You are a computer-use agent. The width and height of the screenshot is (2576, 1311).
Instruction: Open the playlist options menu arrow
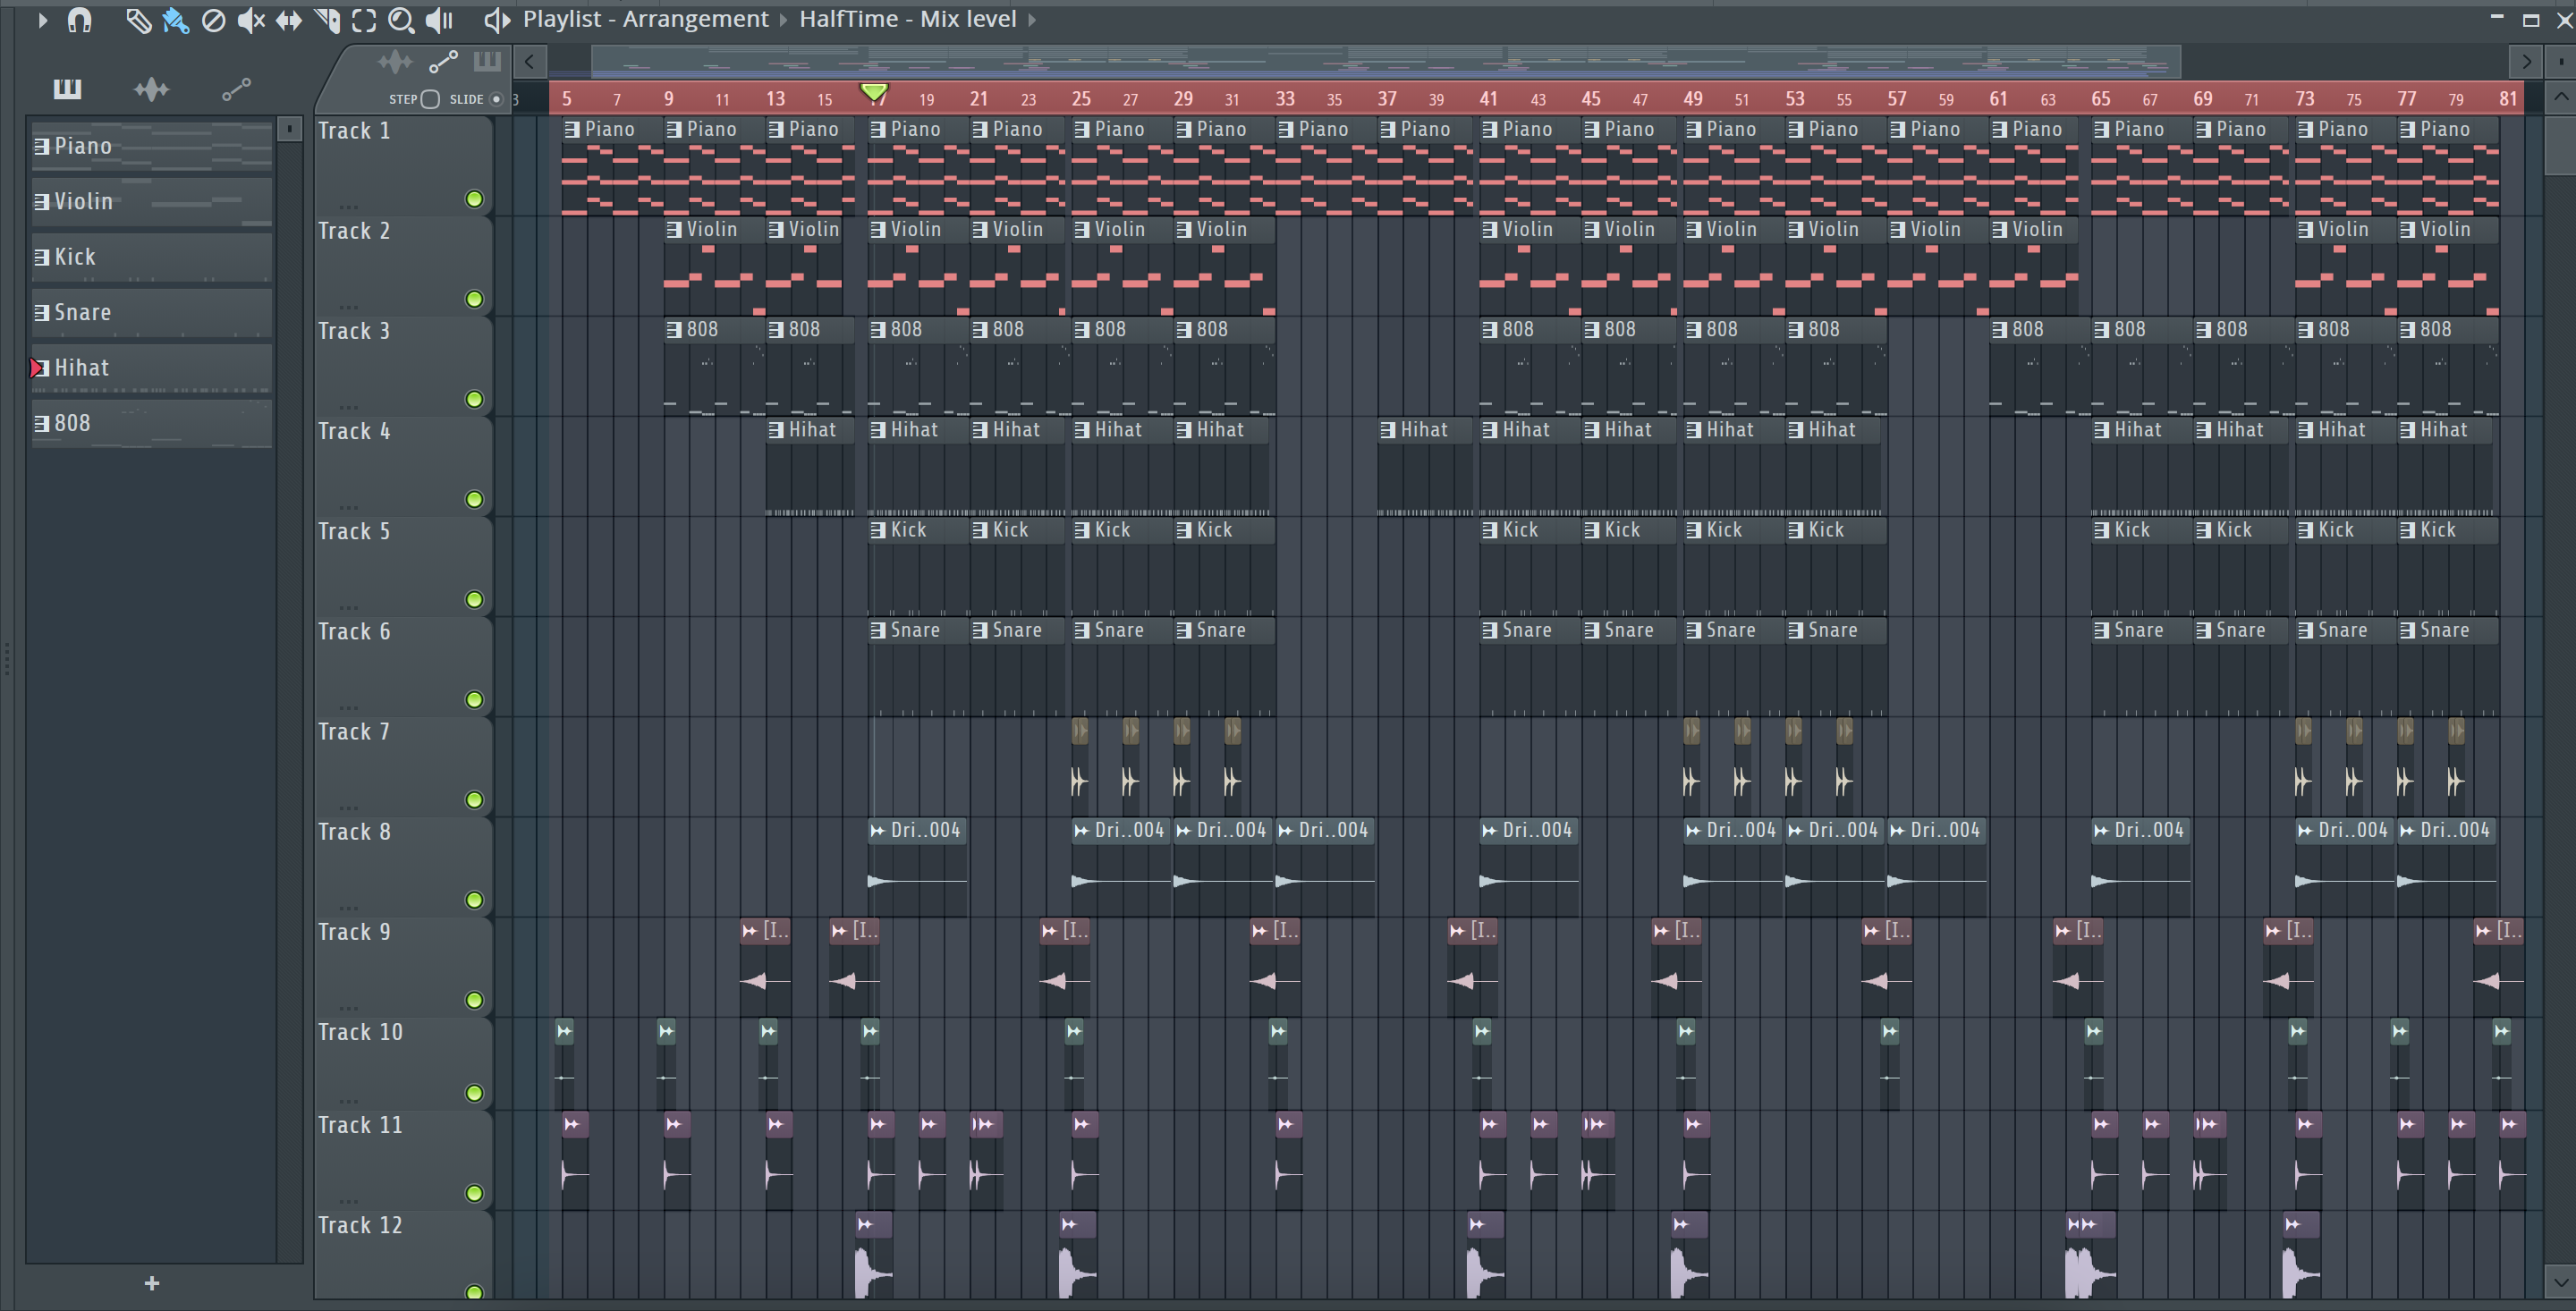pos(42,20)
